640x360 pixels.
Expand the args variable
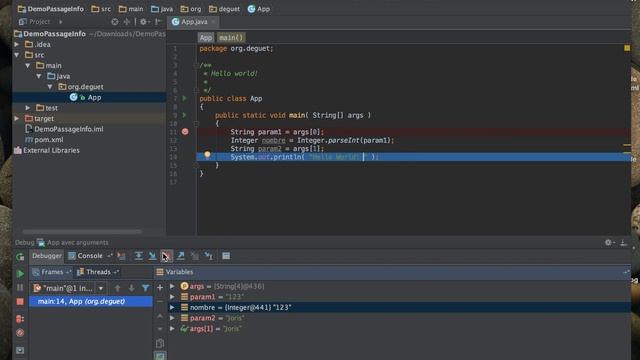pyautogui.click(x=172, y=286)
